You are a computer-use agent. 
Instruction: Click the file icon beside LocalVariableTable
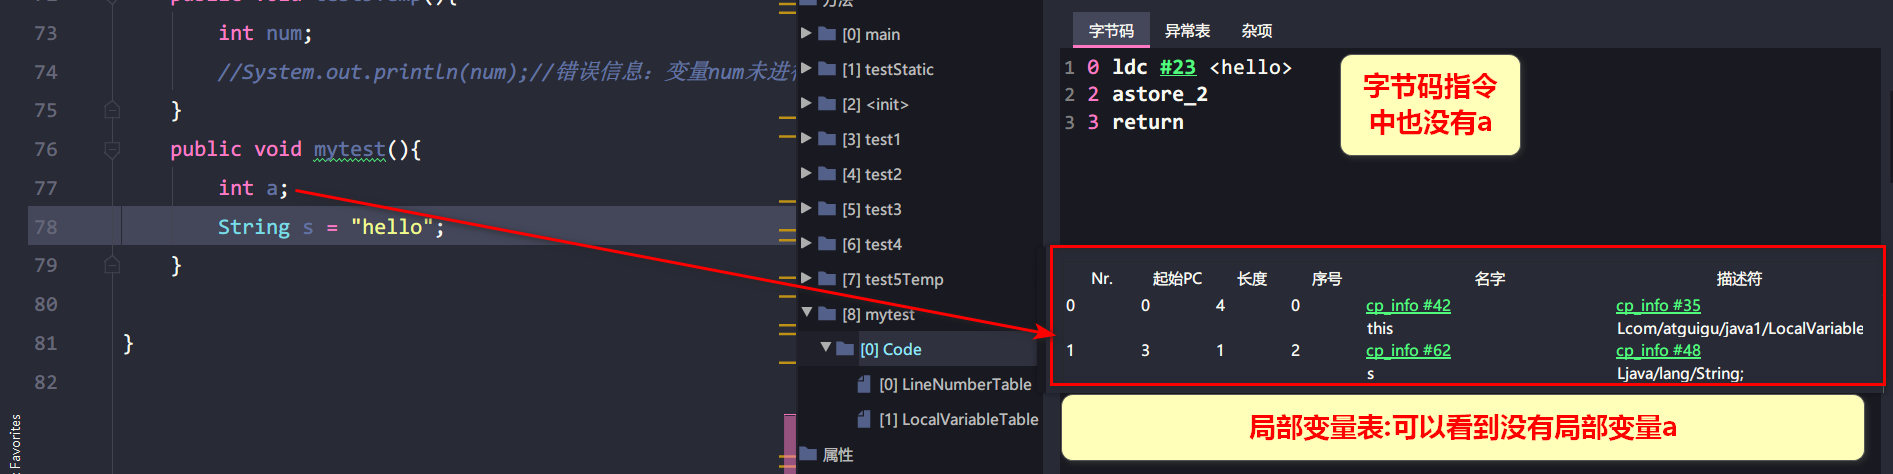tap(864, 419)
